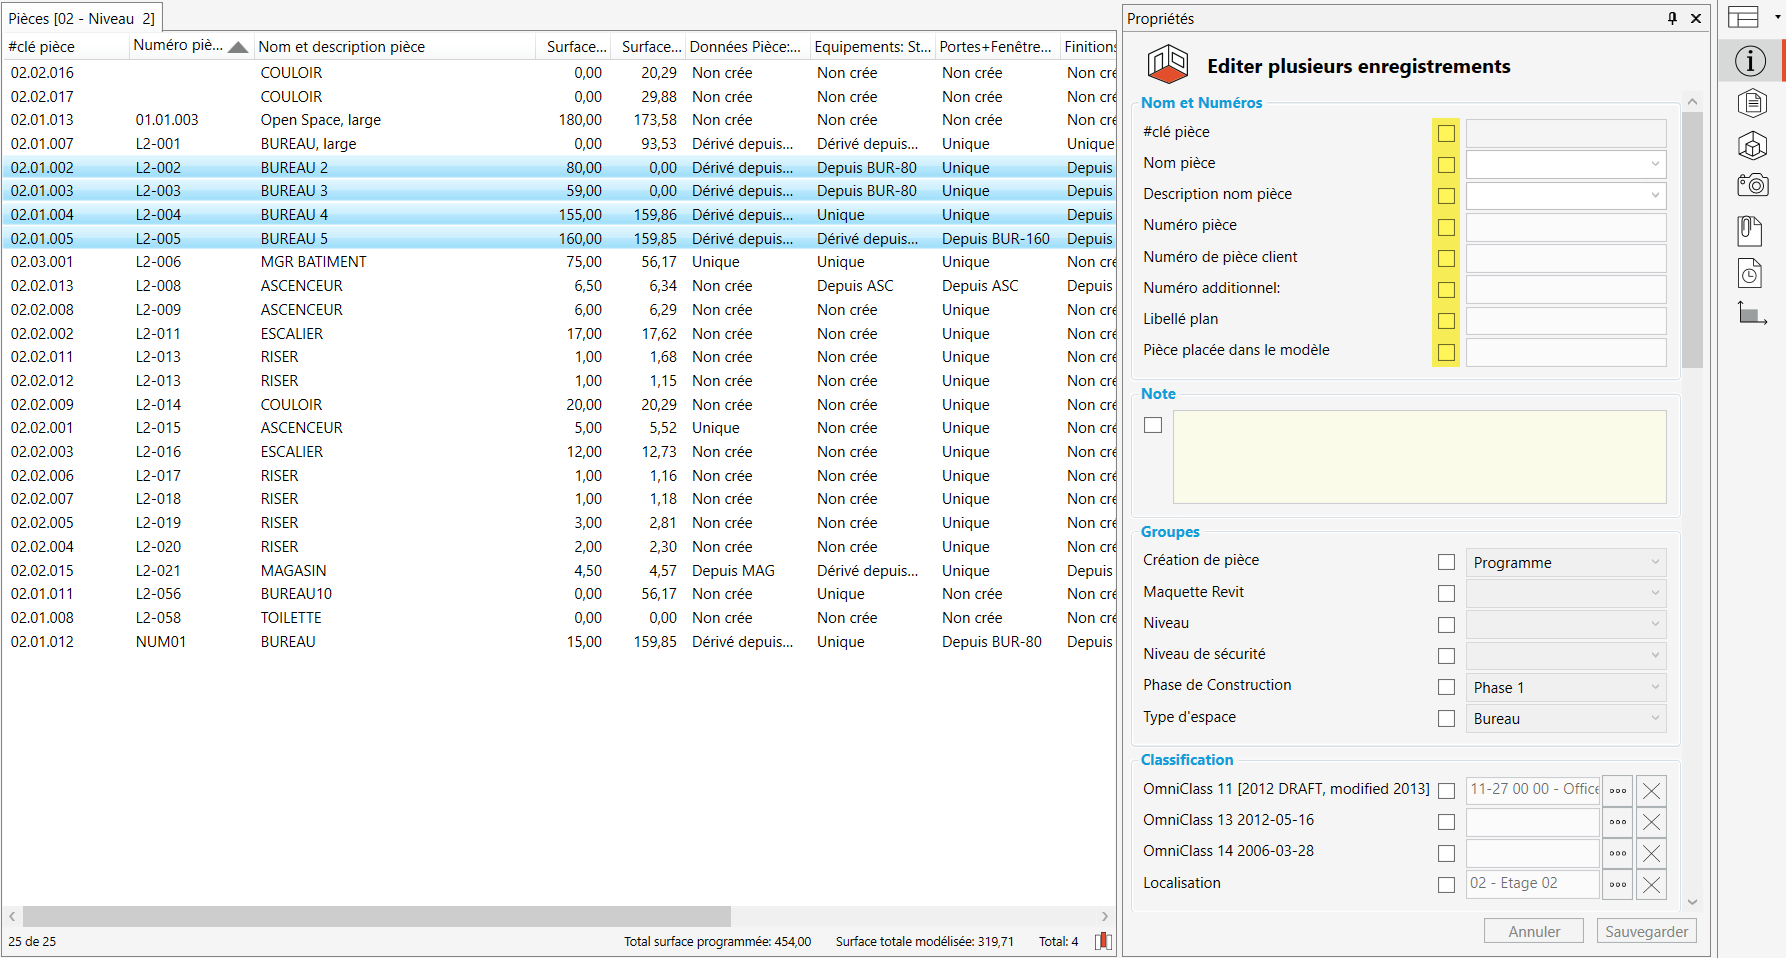Open the Type d'espace Bureau dropdown
Viewport: 1786px width, 958px height.
(x=1565, y=719)
